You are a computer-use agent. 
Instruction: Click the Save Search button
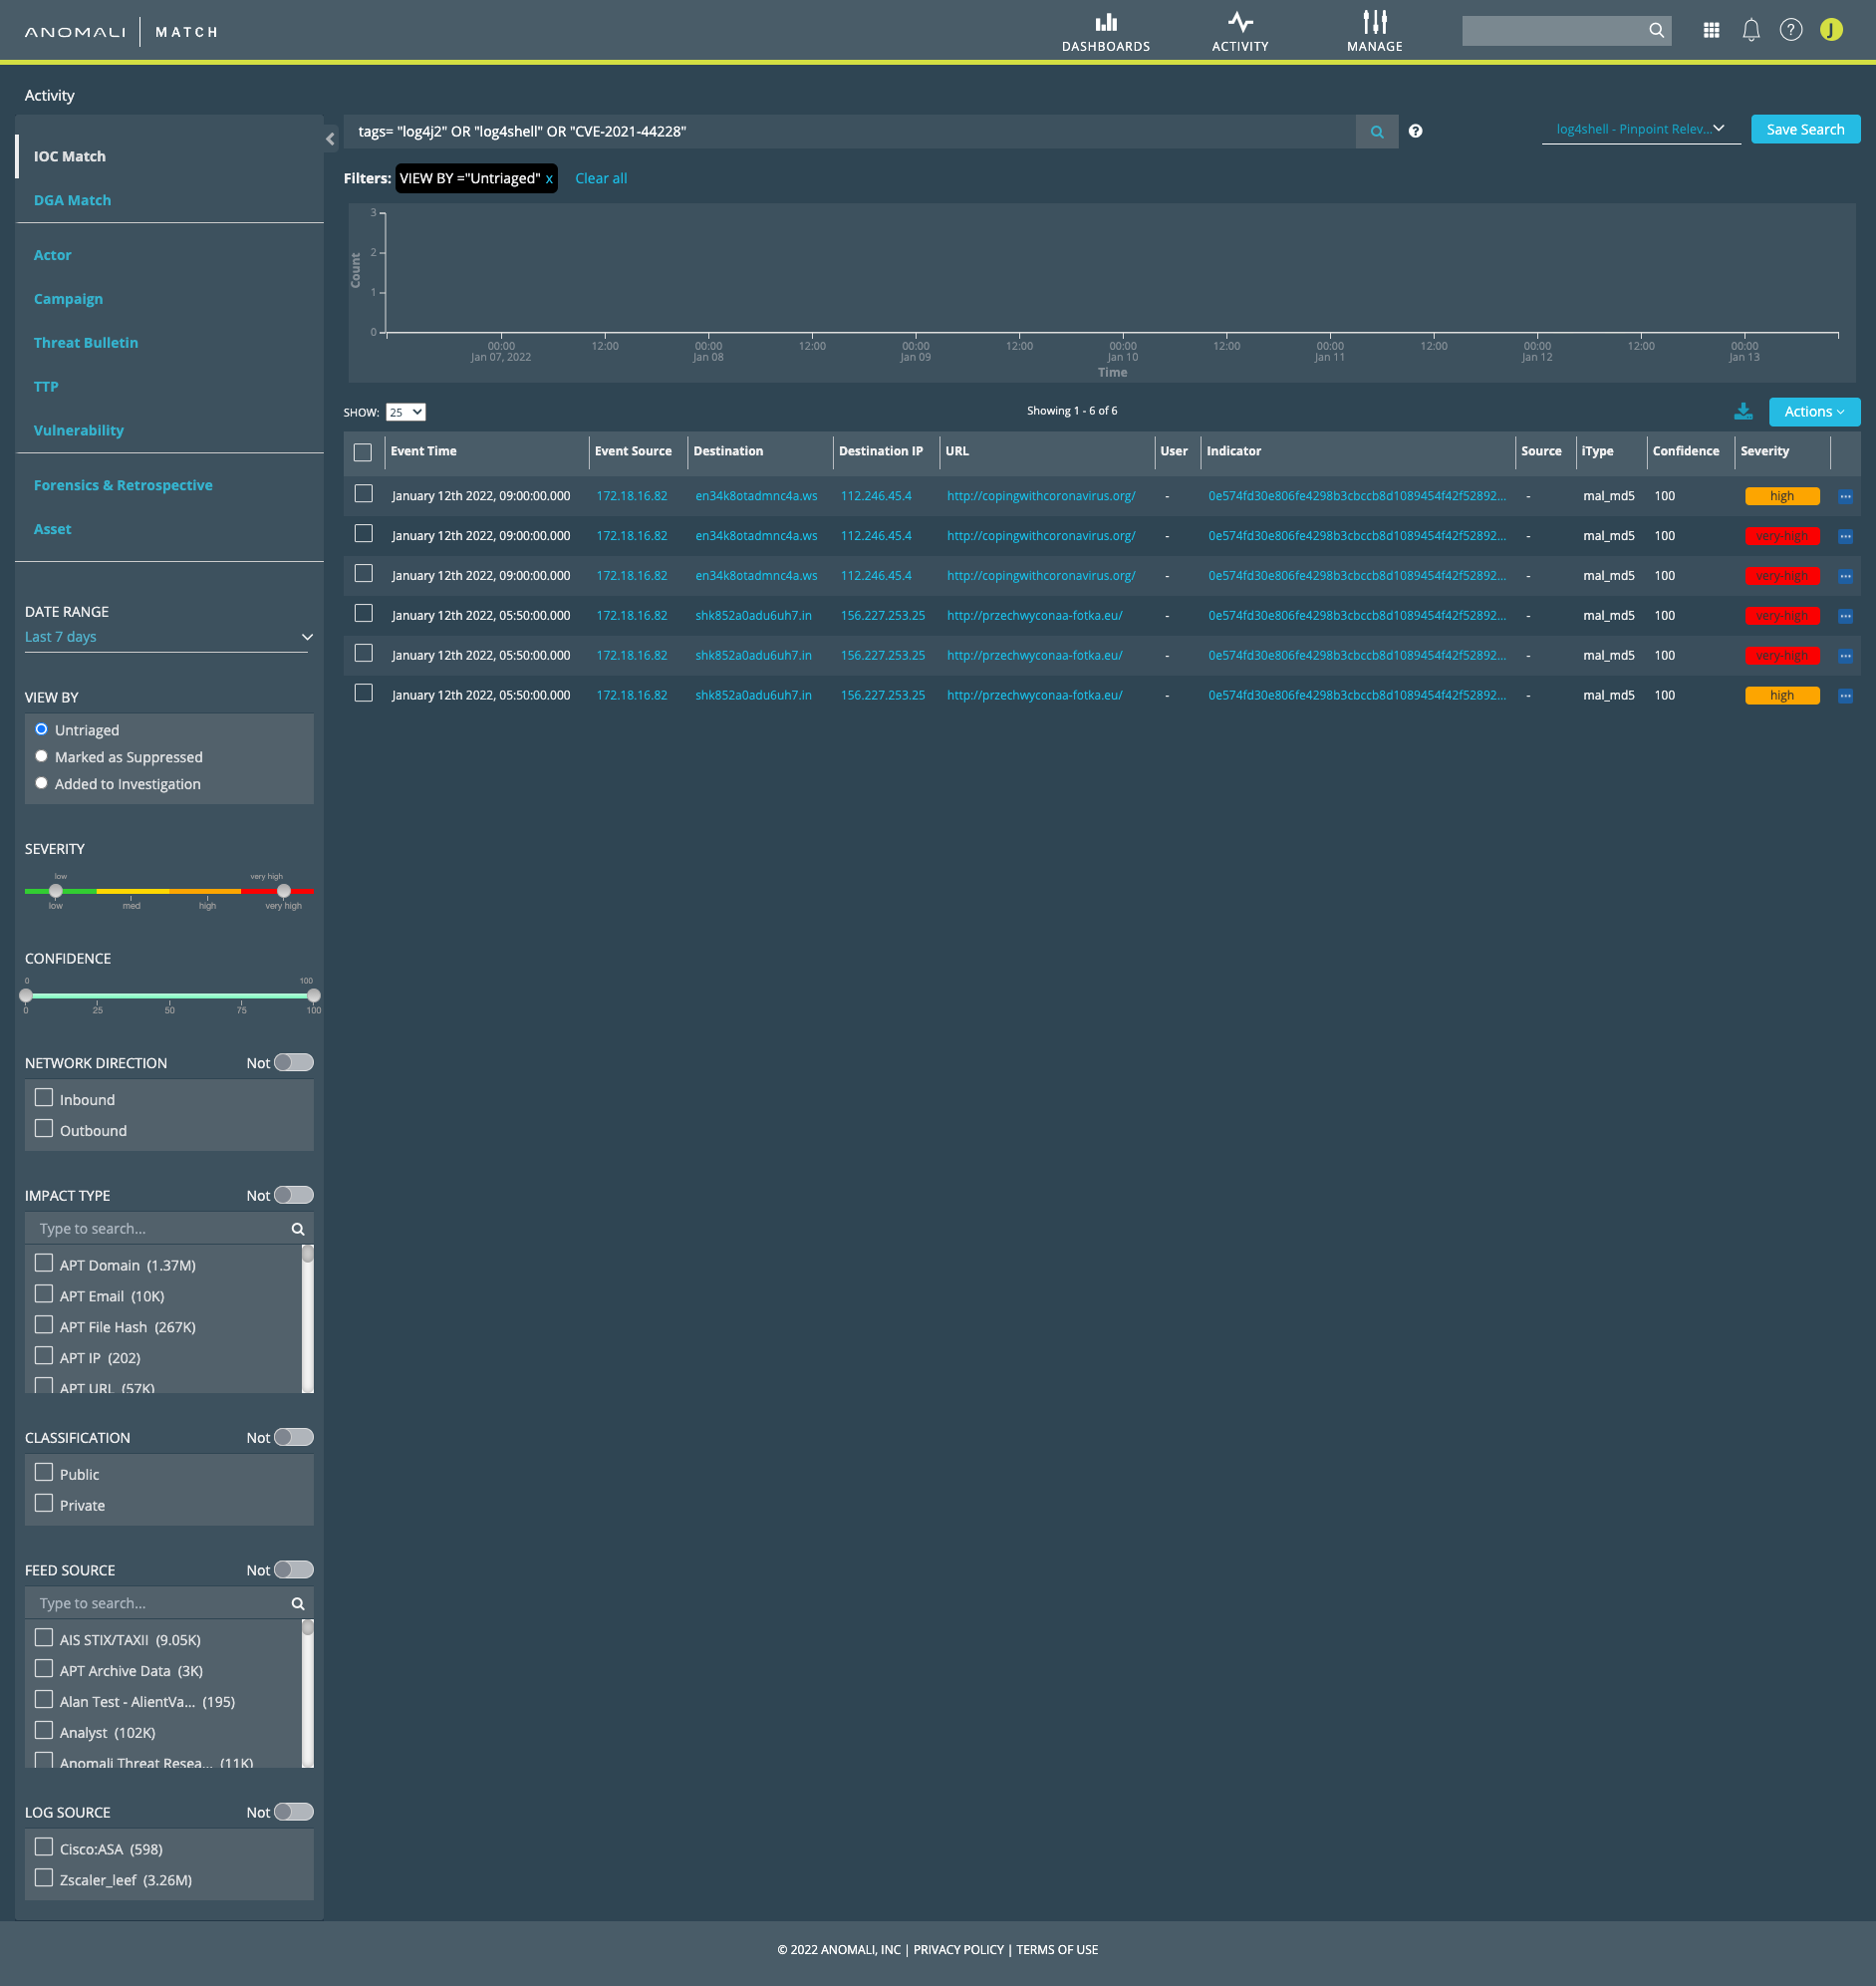1804,130
